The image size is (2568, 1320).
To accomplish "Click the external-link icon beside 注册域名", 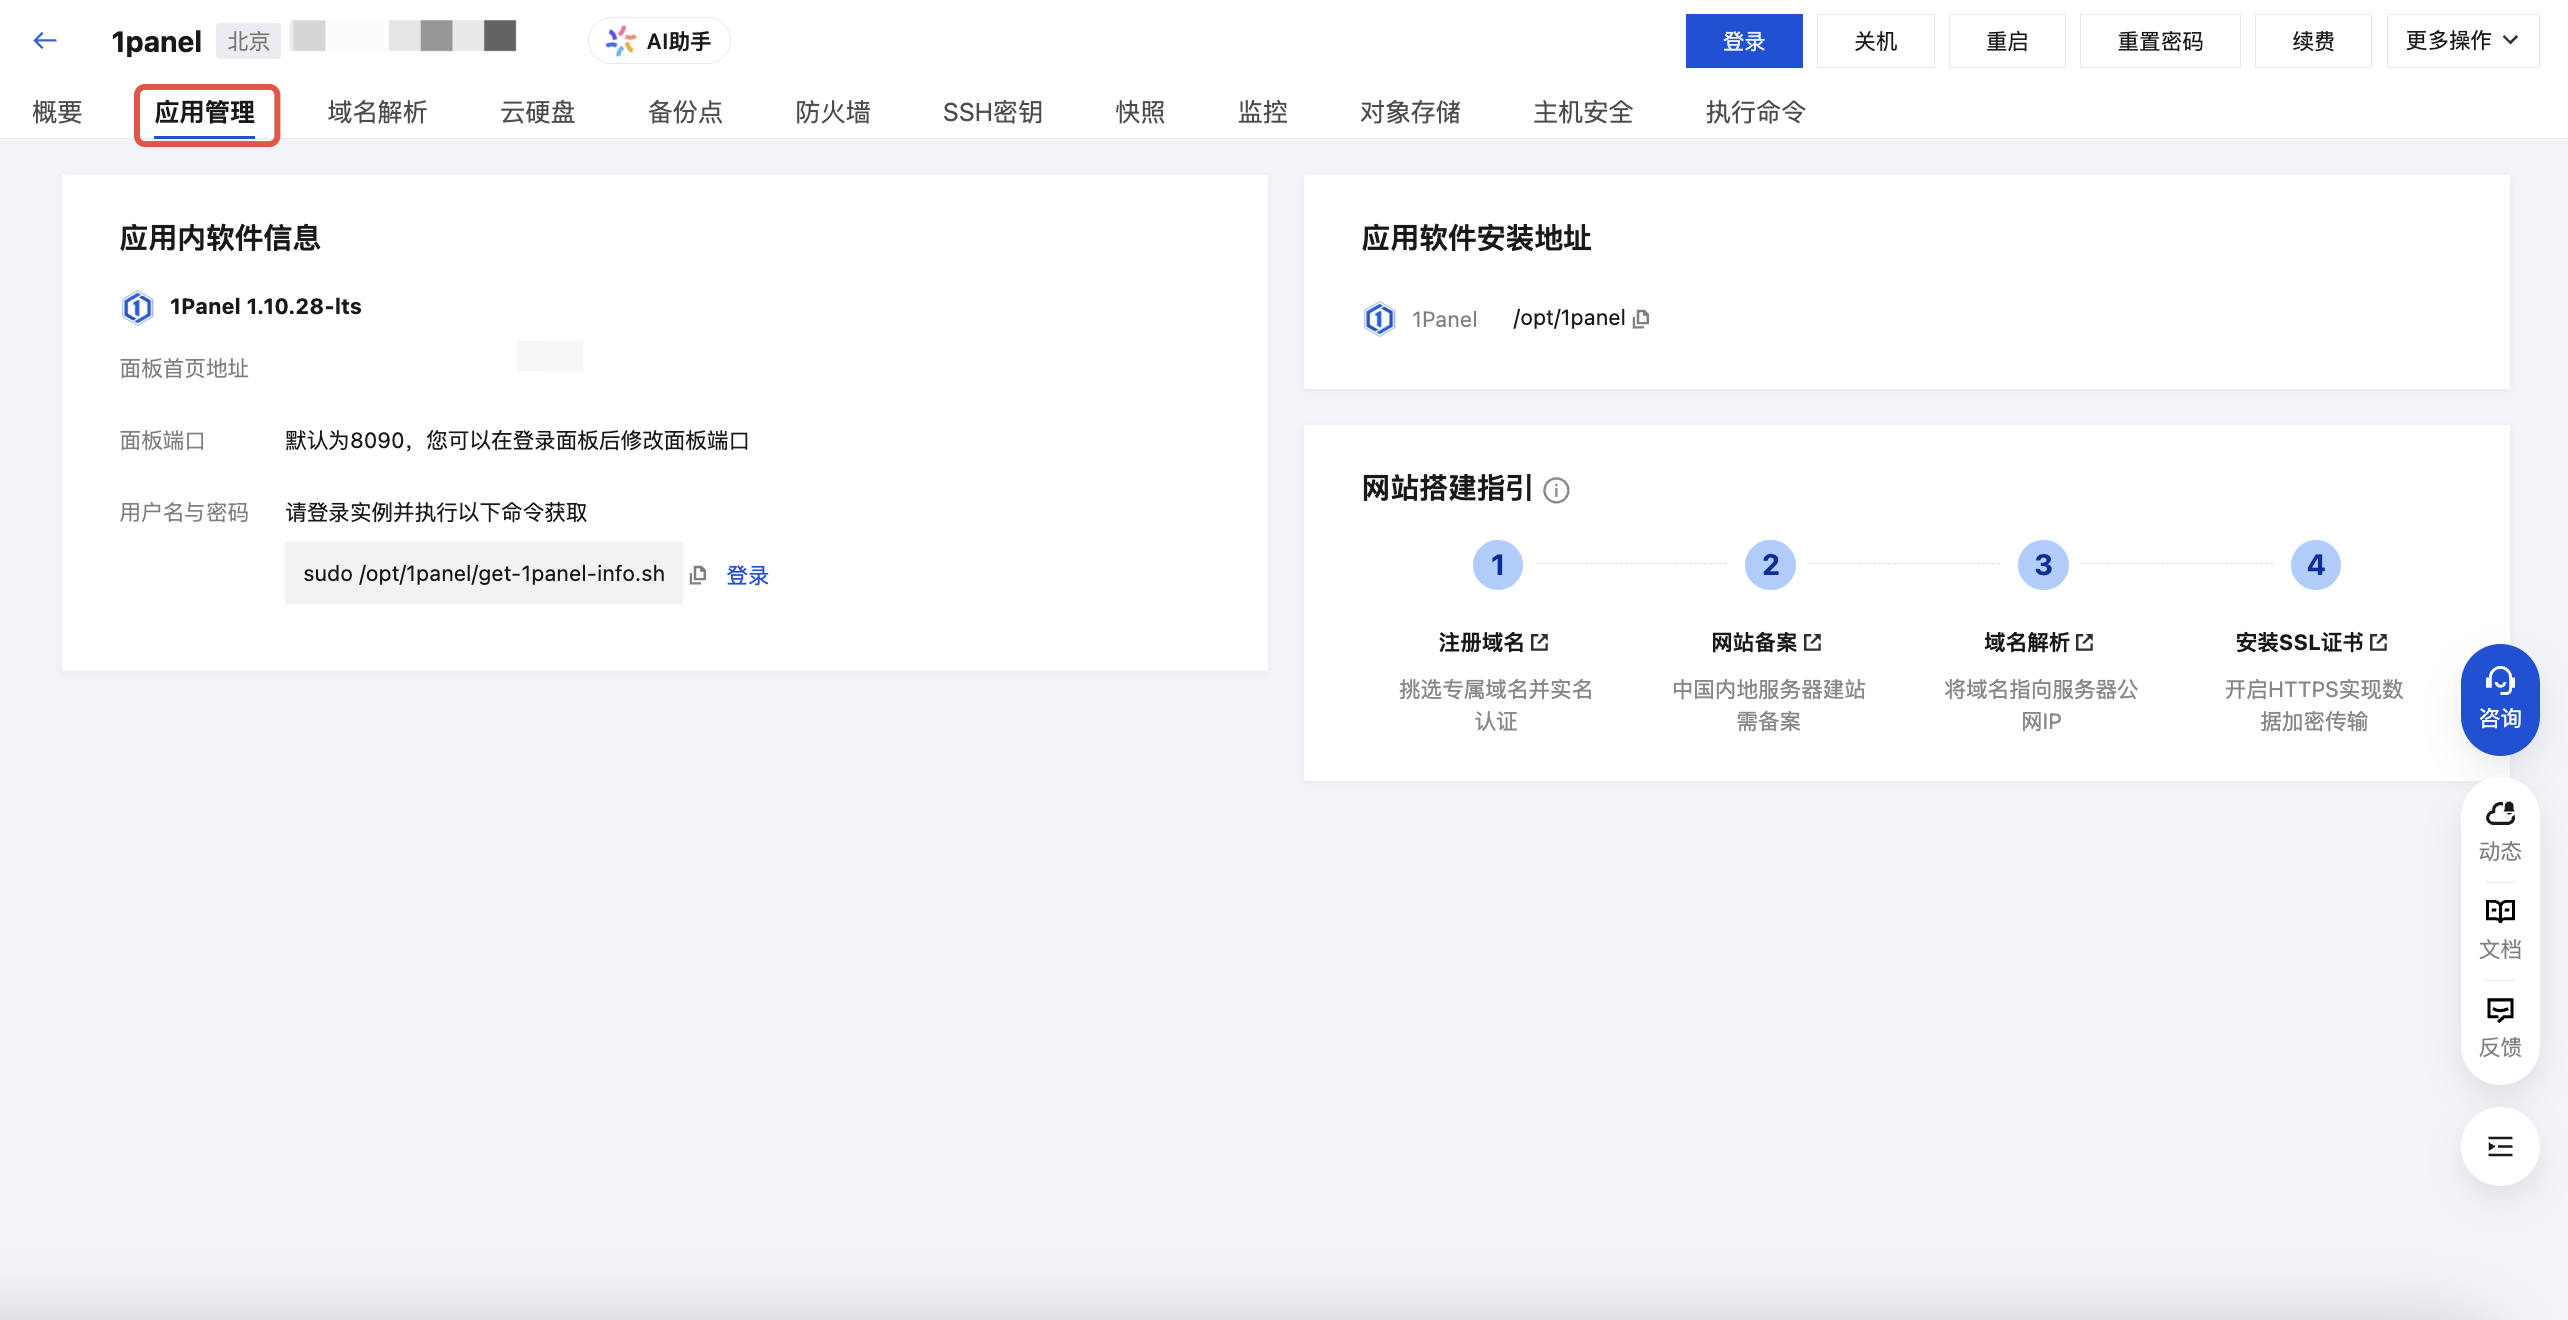I will coord(1539,642).
